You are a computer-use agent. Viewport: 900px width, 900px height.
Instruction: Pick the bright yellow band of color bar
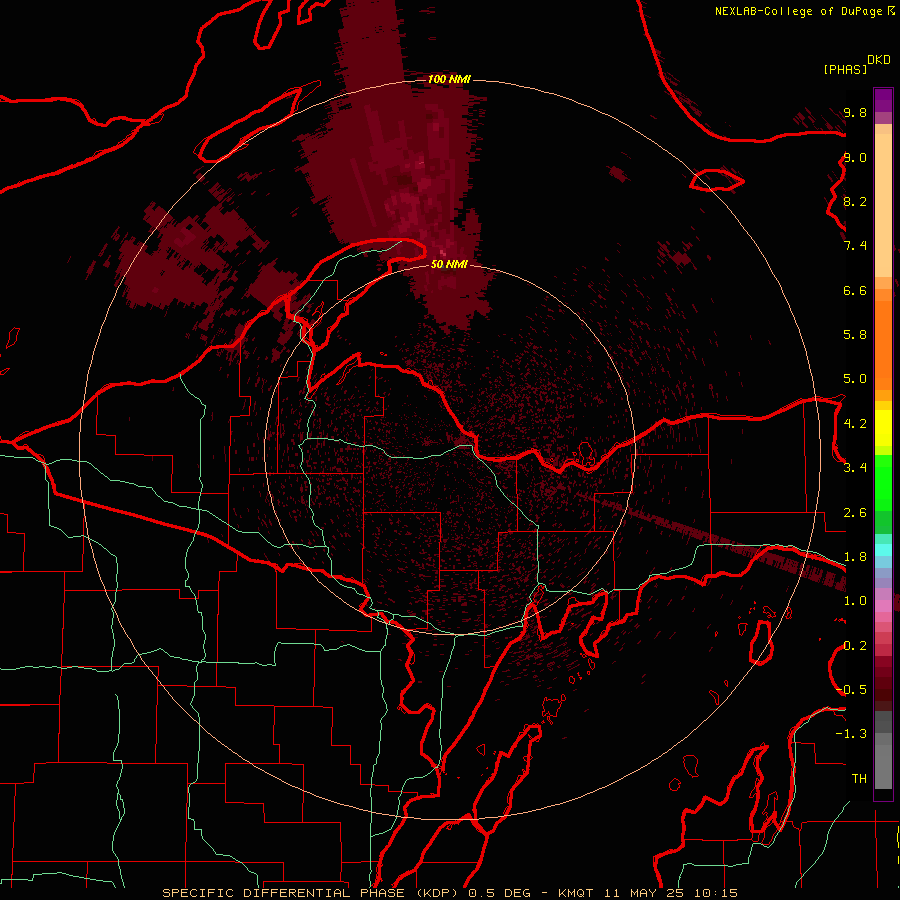click(x=883, y=428)
